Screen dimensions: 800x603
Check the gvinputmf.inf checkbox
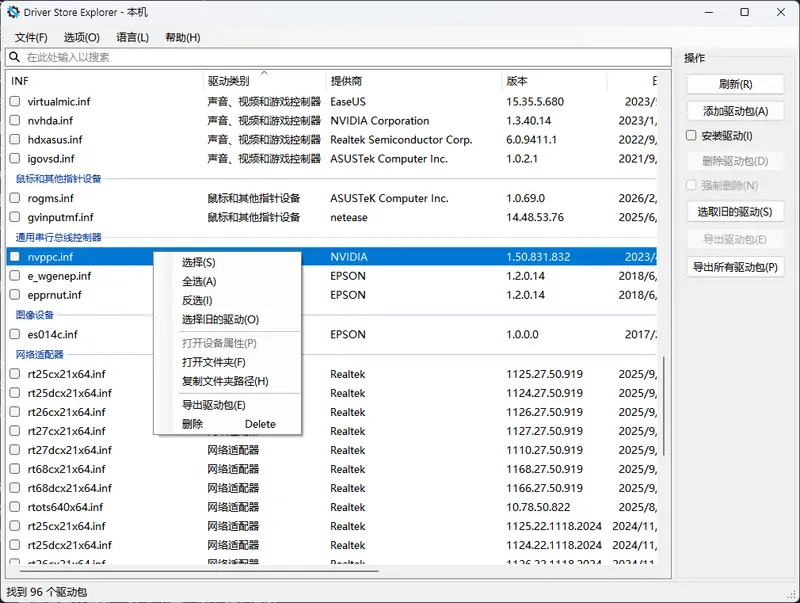15,217
